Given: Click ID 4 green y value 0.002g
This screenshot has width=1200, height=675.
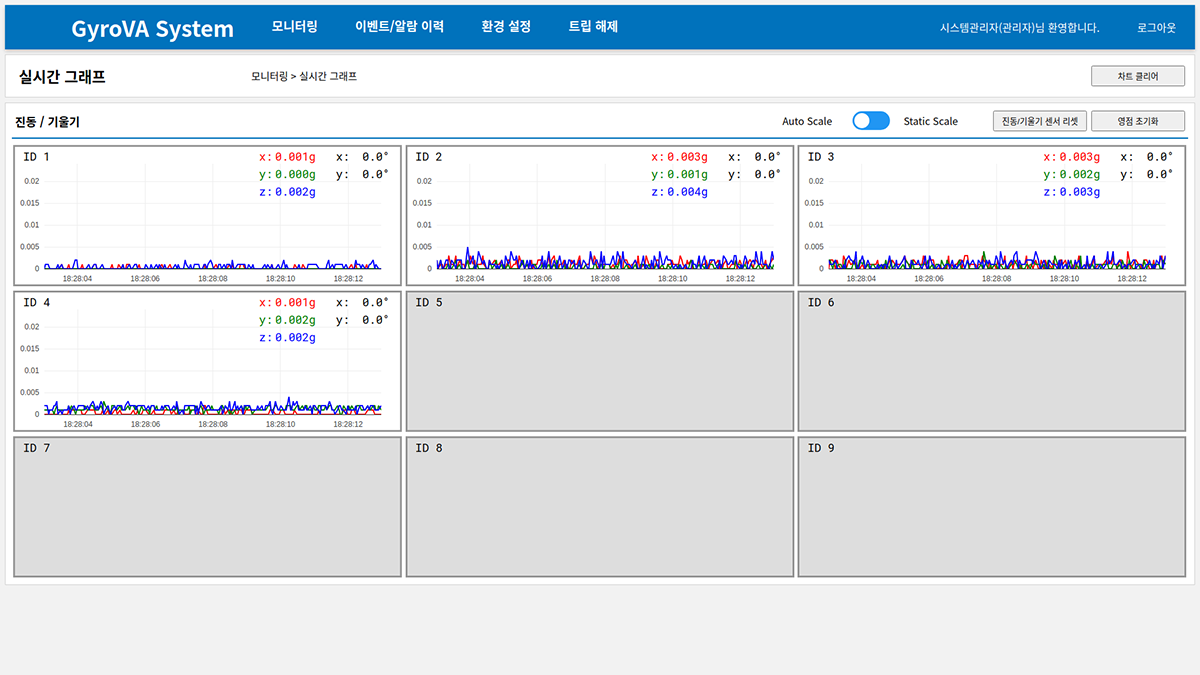Looking at the screenshot, I should (x=287, y=320).
